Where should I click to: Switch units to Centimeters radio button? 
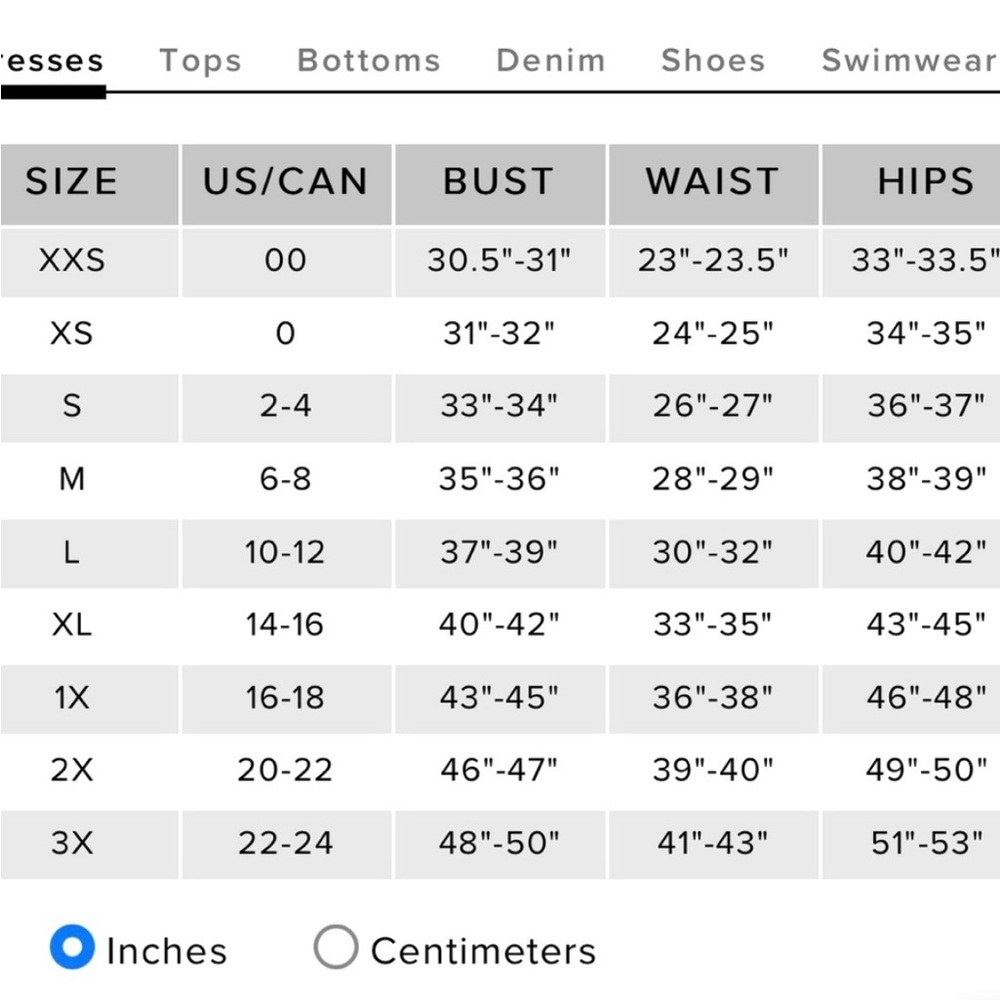click(335, 948)
